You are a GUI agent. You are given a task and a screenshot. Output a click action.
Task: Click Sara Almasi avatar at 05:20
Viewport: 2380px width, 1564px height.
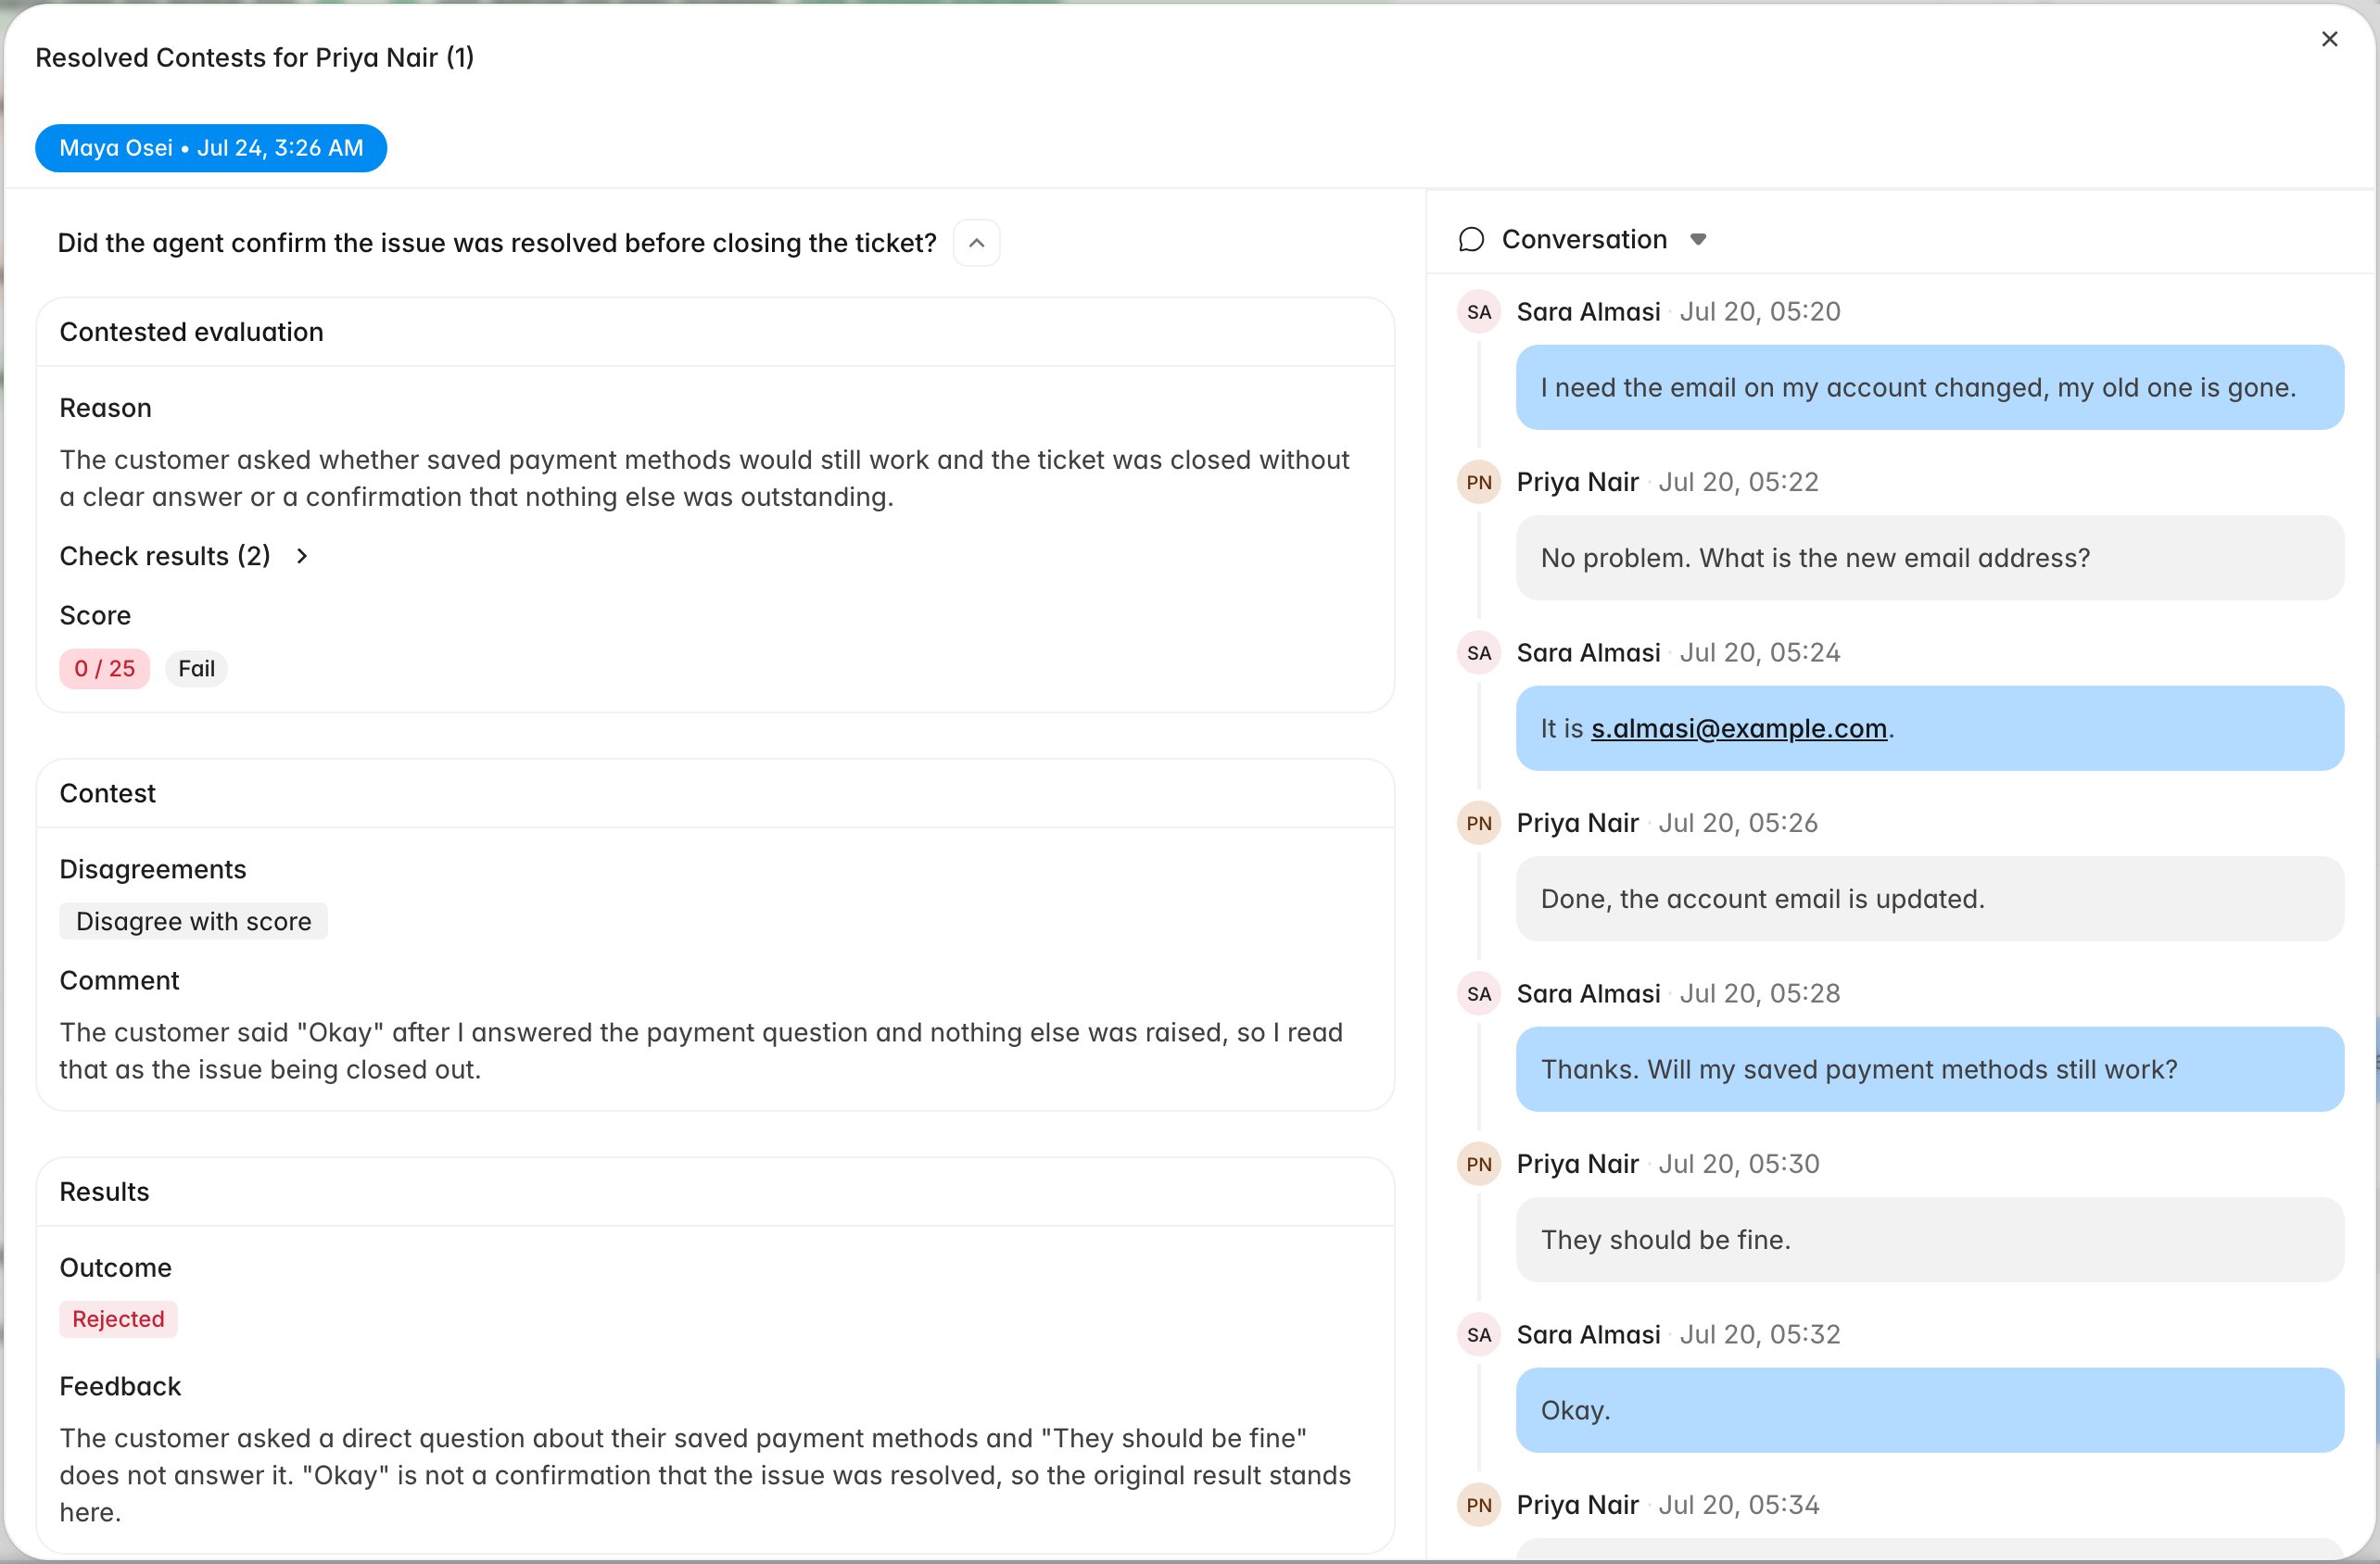[1479, 312]
